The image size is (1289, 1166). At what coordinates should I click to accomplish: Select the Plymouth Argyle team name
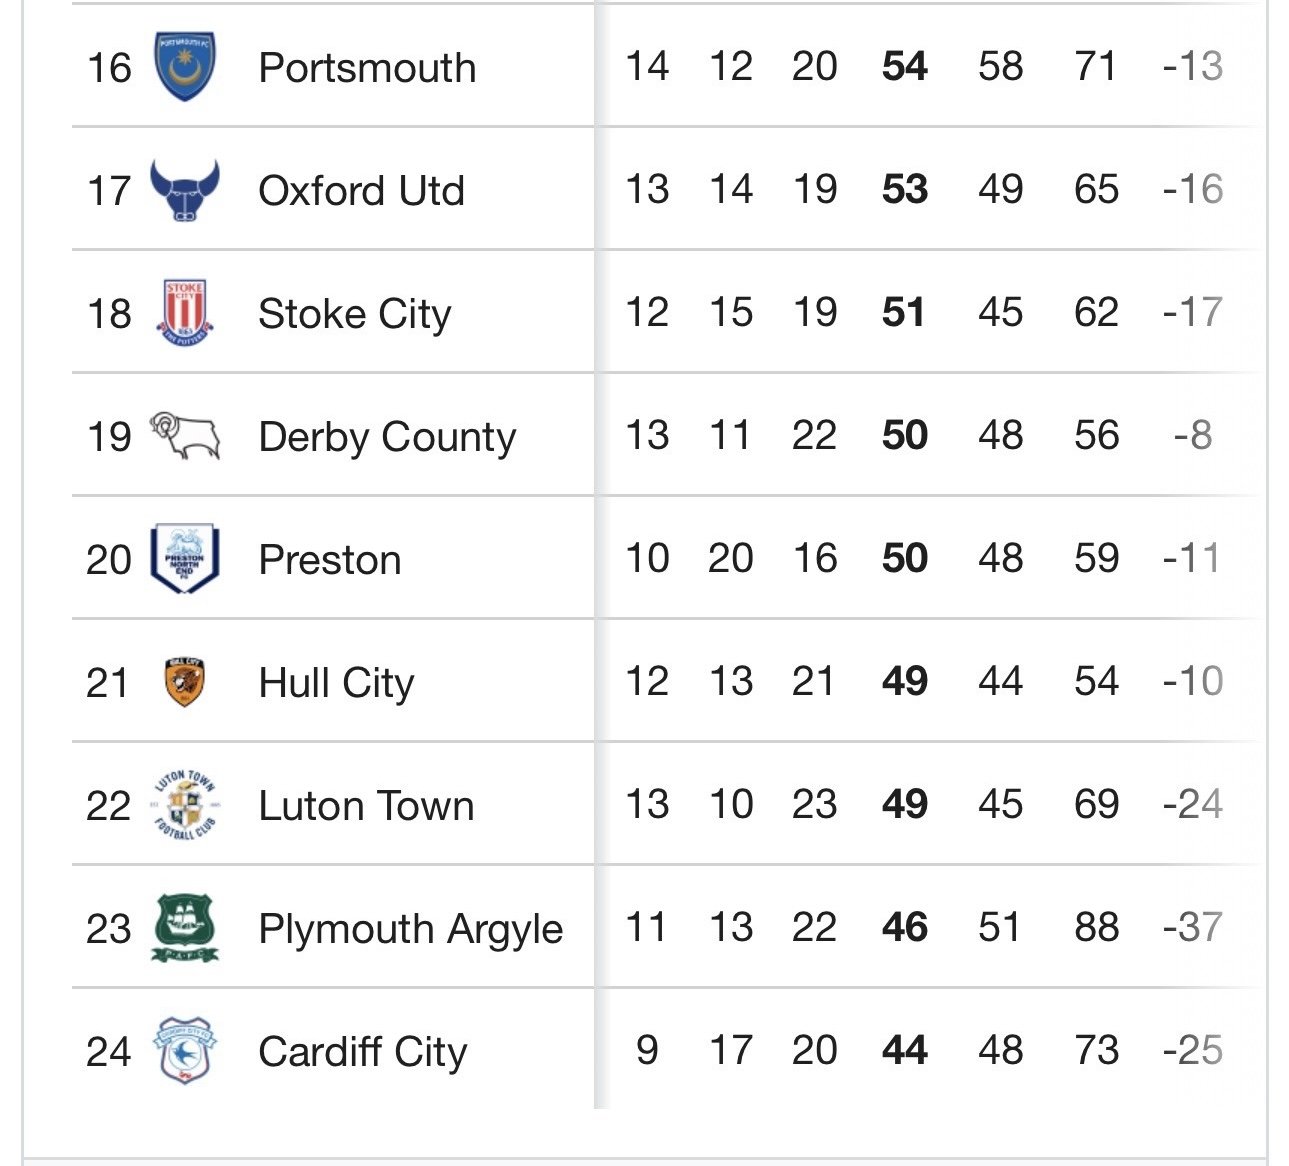pyautogui.click(x=411, y=930)
